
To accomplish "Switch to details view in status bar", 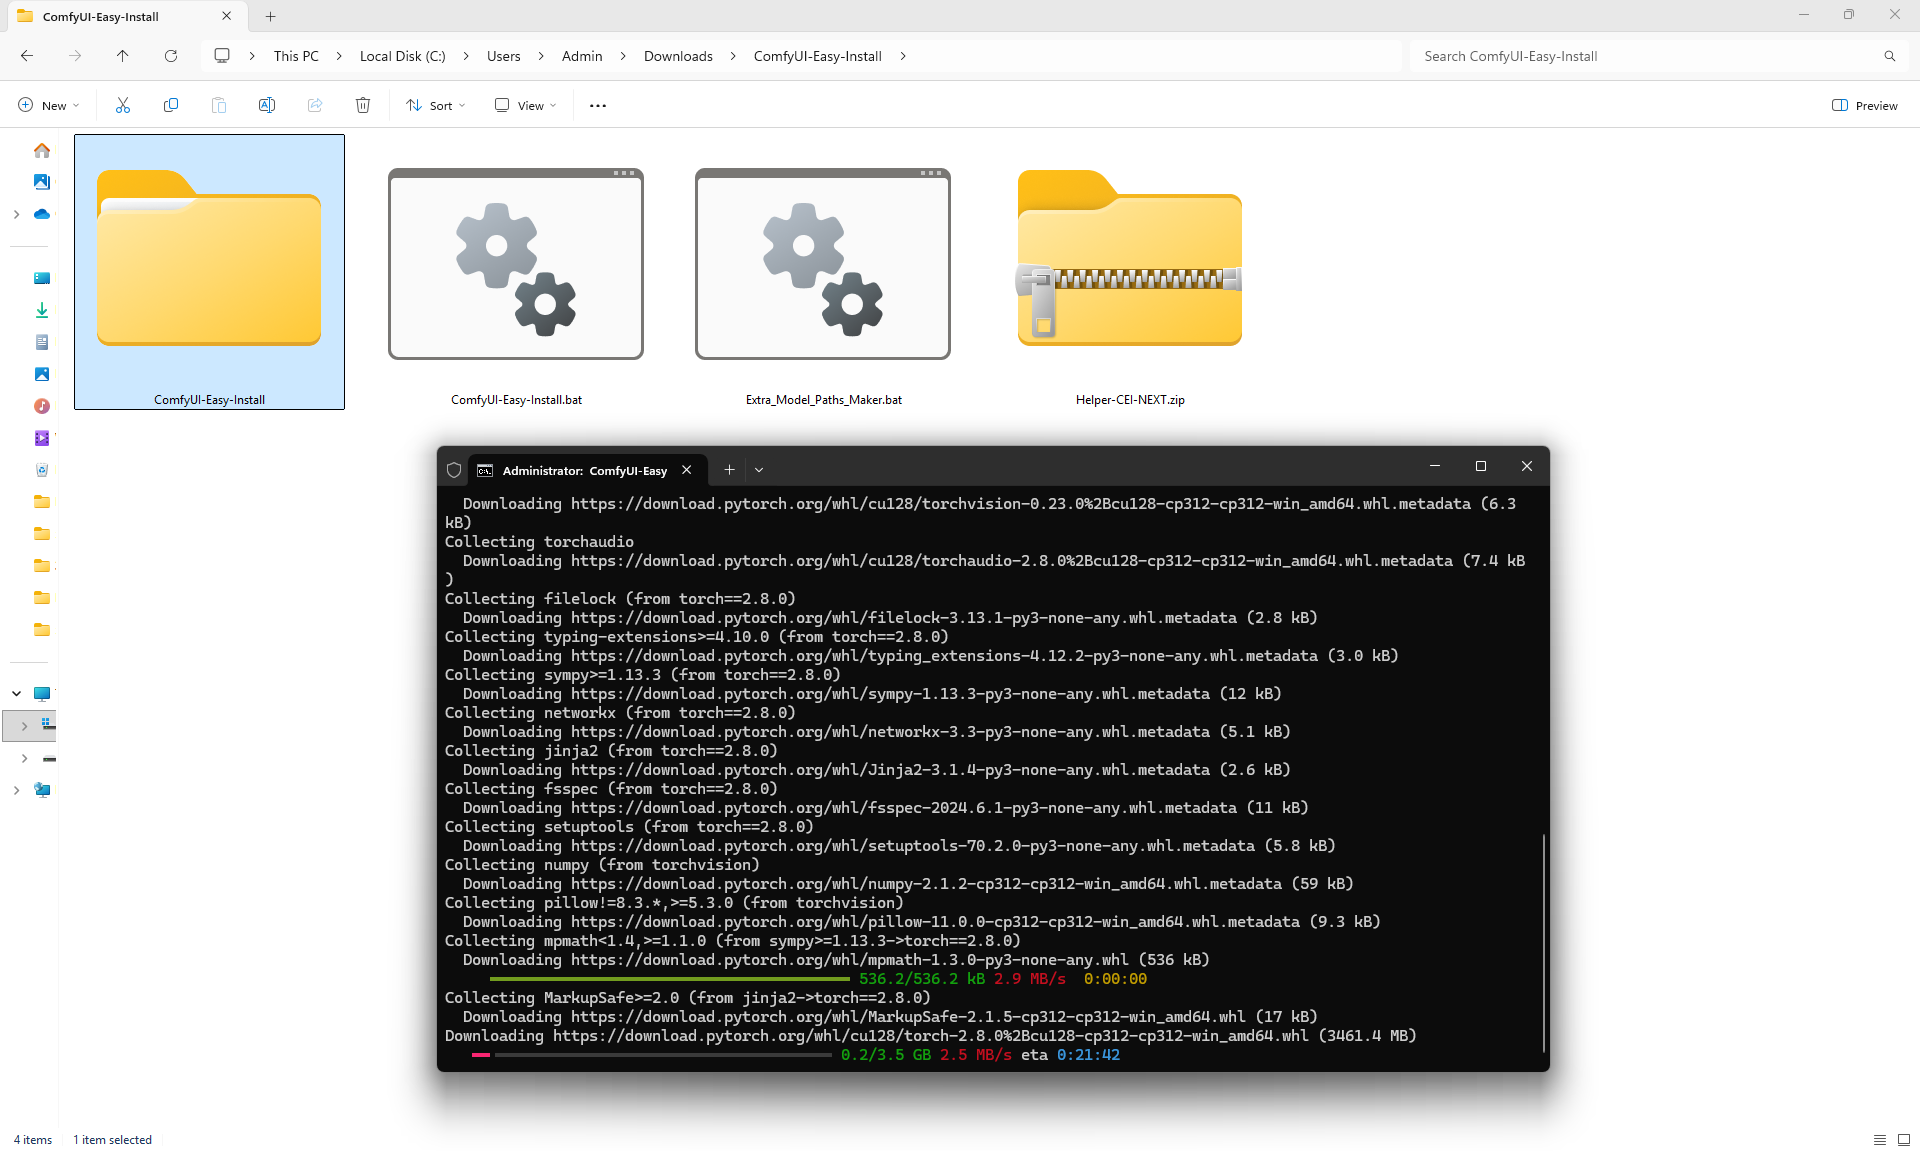I will [x=1880, y=1140].
